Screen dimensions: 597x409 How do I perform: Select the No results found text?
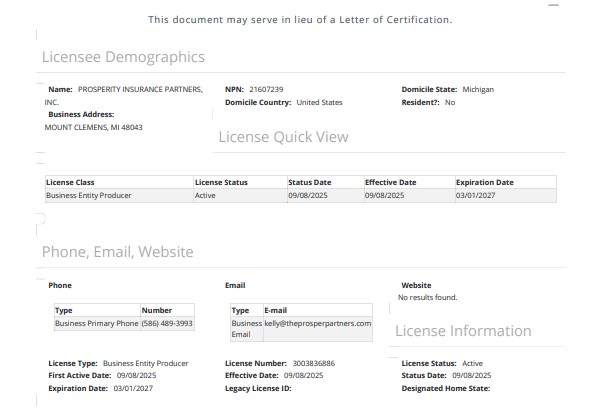[x=428, y=297]
